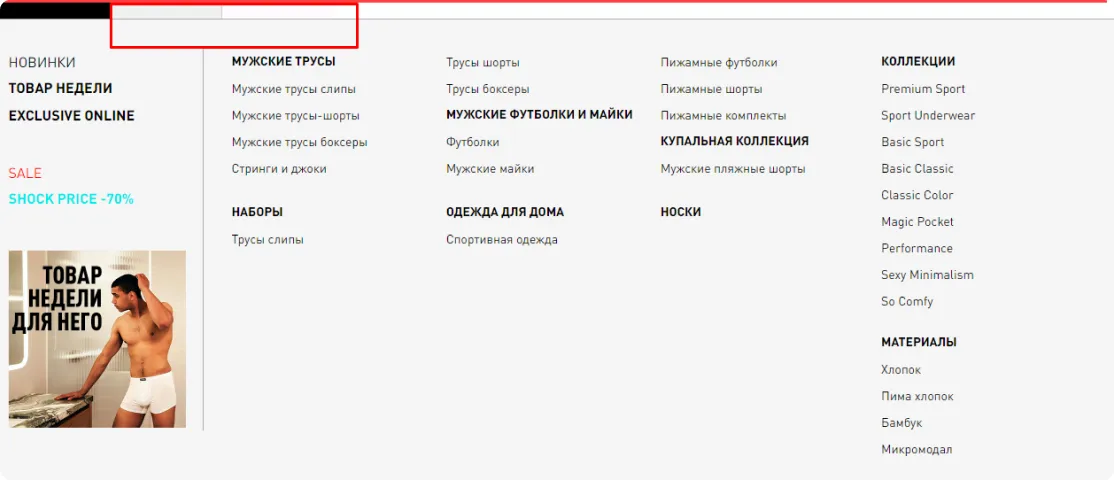The width and height of the screenshot is (1114, 480).
Task: Choose the Magic Pocket collection
Action: [917, 222]
